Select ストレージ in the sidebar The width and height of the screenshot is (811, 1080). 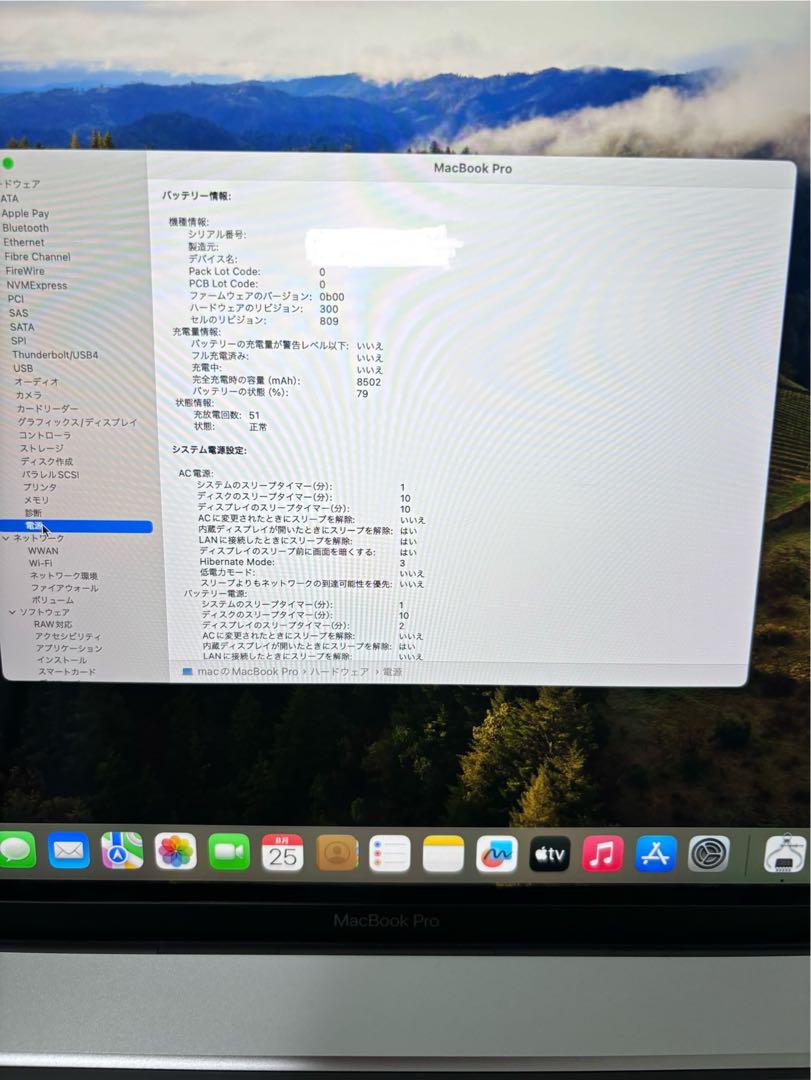pyautogui.click(x=42, y=448)
